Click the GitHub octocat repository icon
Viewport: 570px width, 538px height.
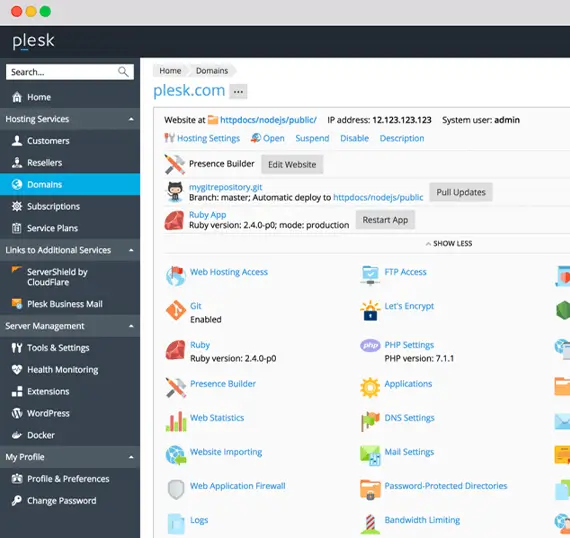(175, 192)
